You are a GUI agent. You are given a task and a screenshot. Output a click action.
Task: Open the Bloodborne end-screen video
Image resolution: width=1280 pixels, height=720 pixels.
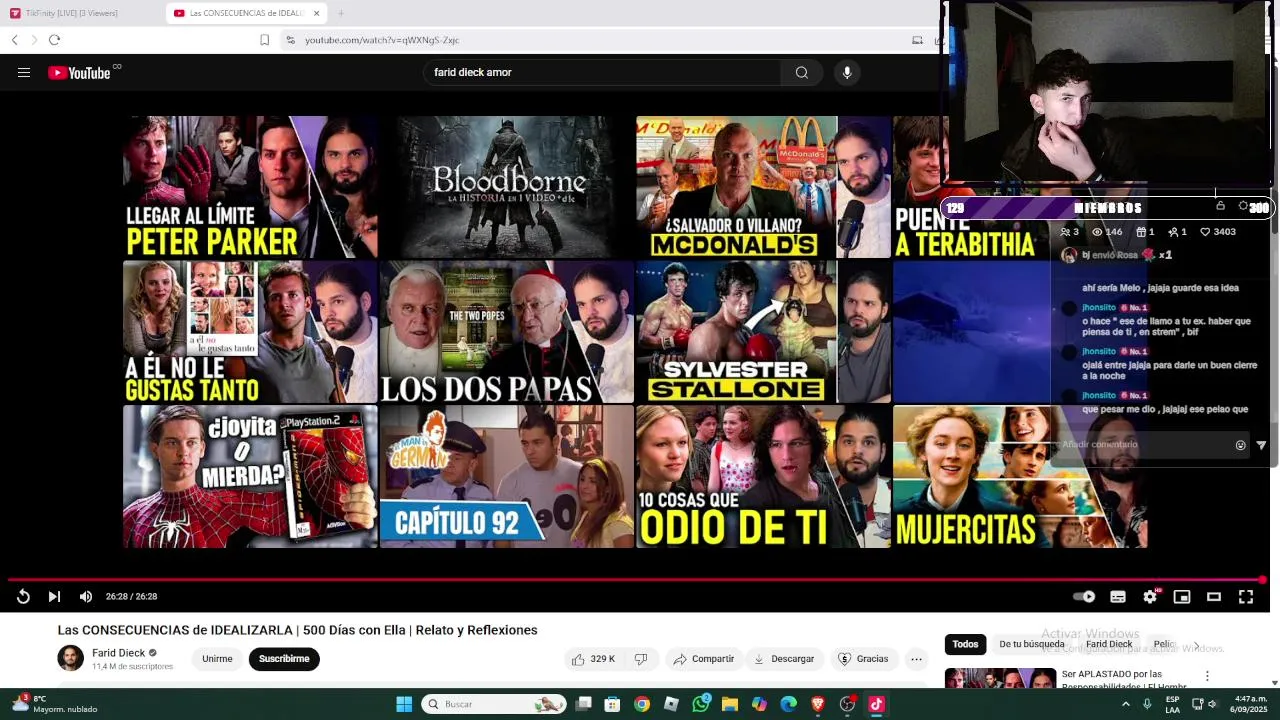[x=506, y=187]
